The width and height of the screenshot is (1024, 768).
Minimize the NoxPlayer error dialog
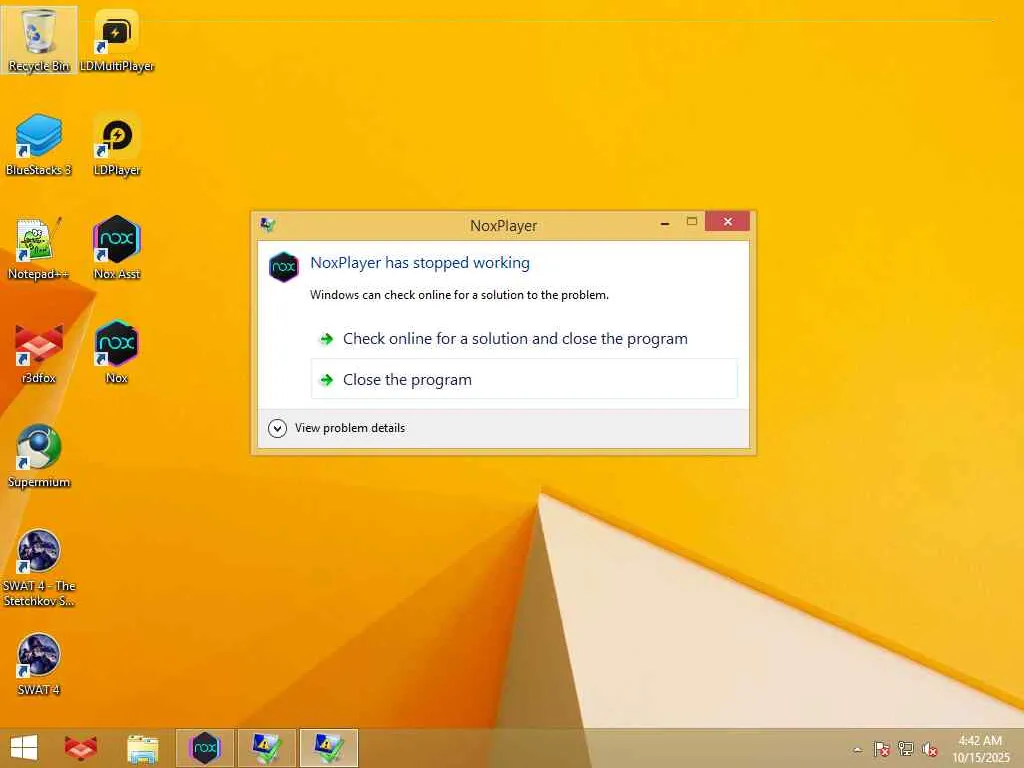[665, 223]
